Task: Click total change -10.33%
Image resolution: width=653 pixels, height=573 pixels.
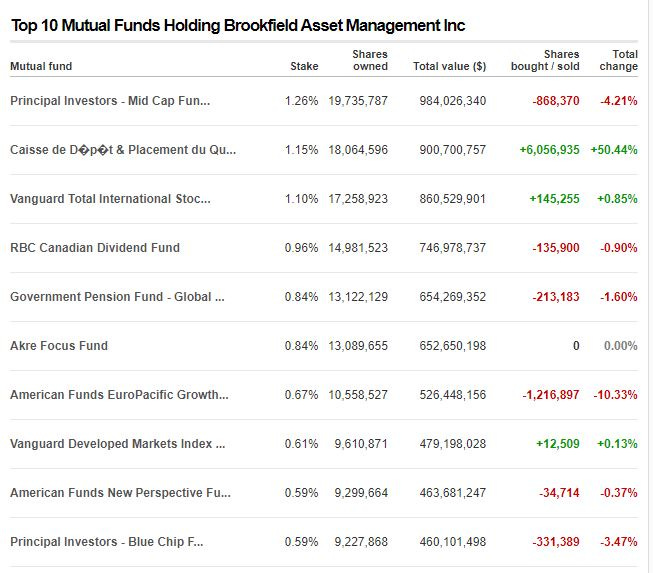Action: coord(615,395)
